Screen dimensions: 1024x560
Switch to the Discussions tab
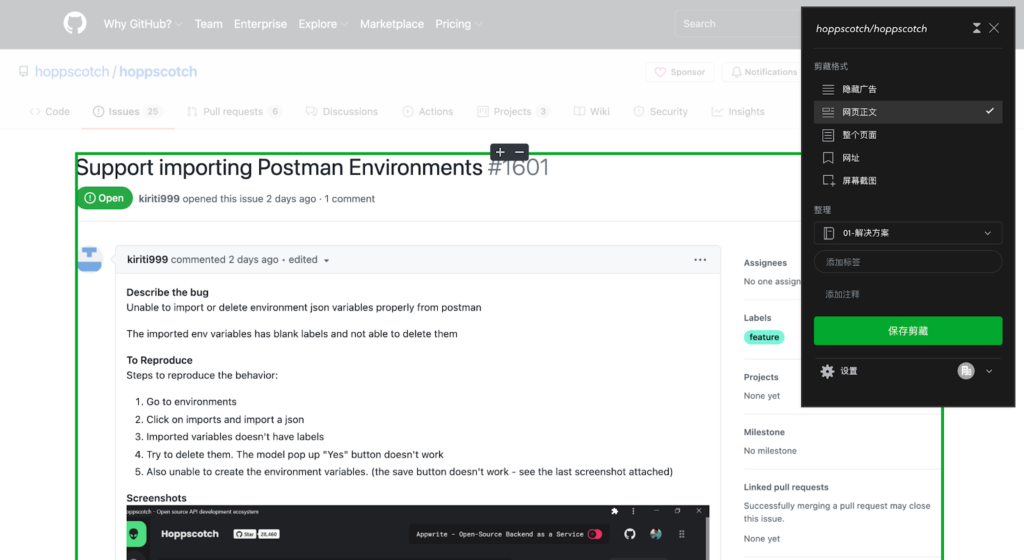(342, 112)
